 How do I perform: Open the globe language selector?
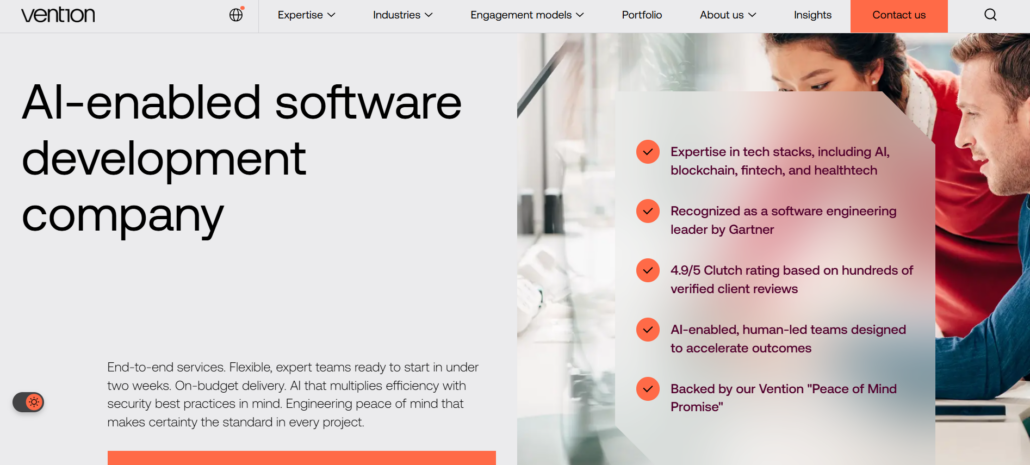pyautogui.click(x=236, y=14)
